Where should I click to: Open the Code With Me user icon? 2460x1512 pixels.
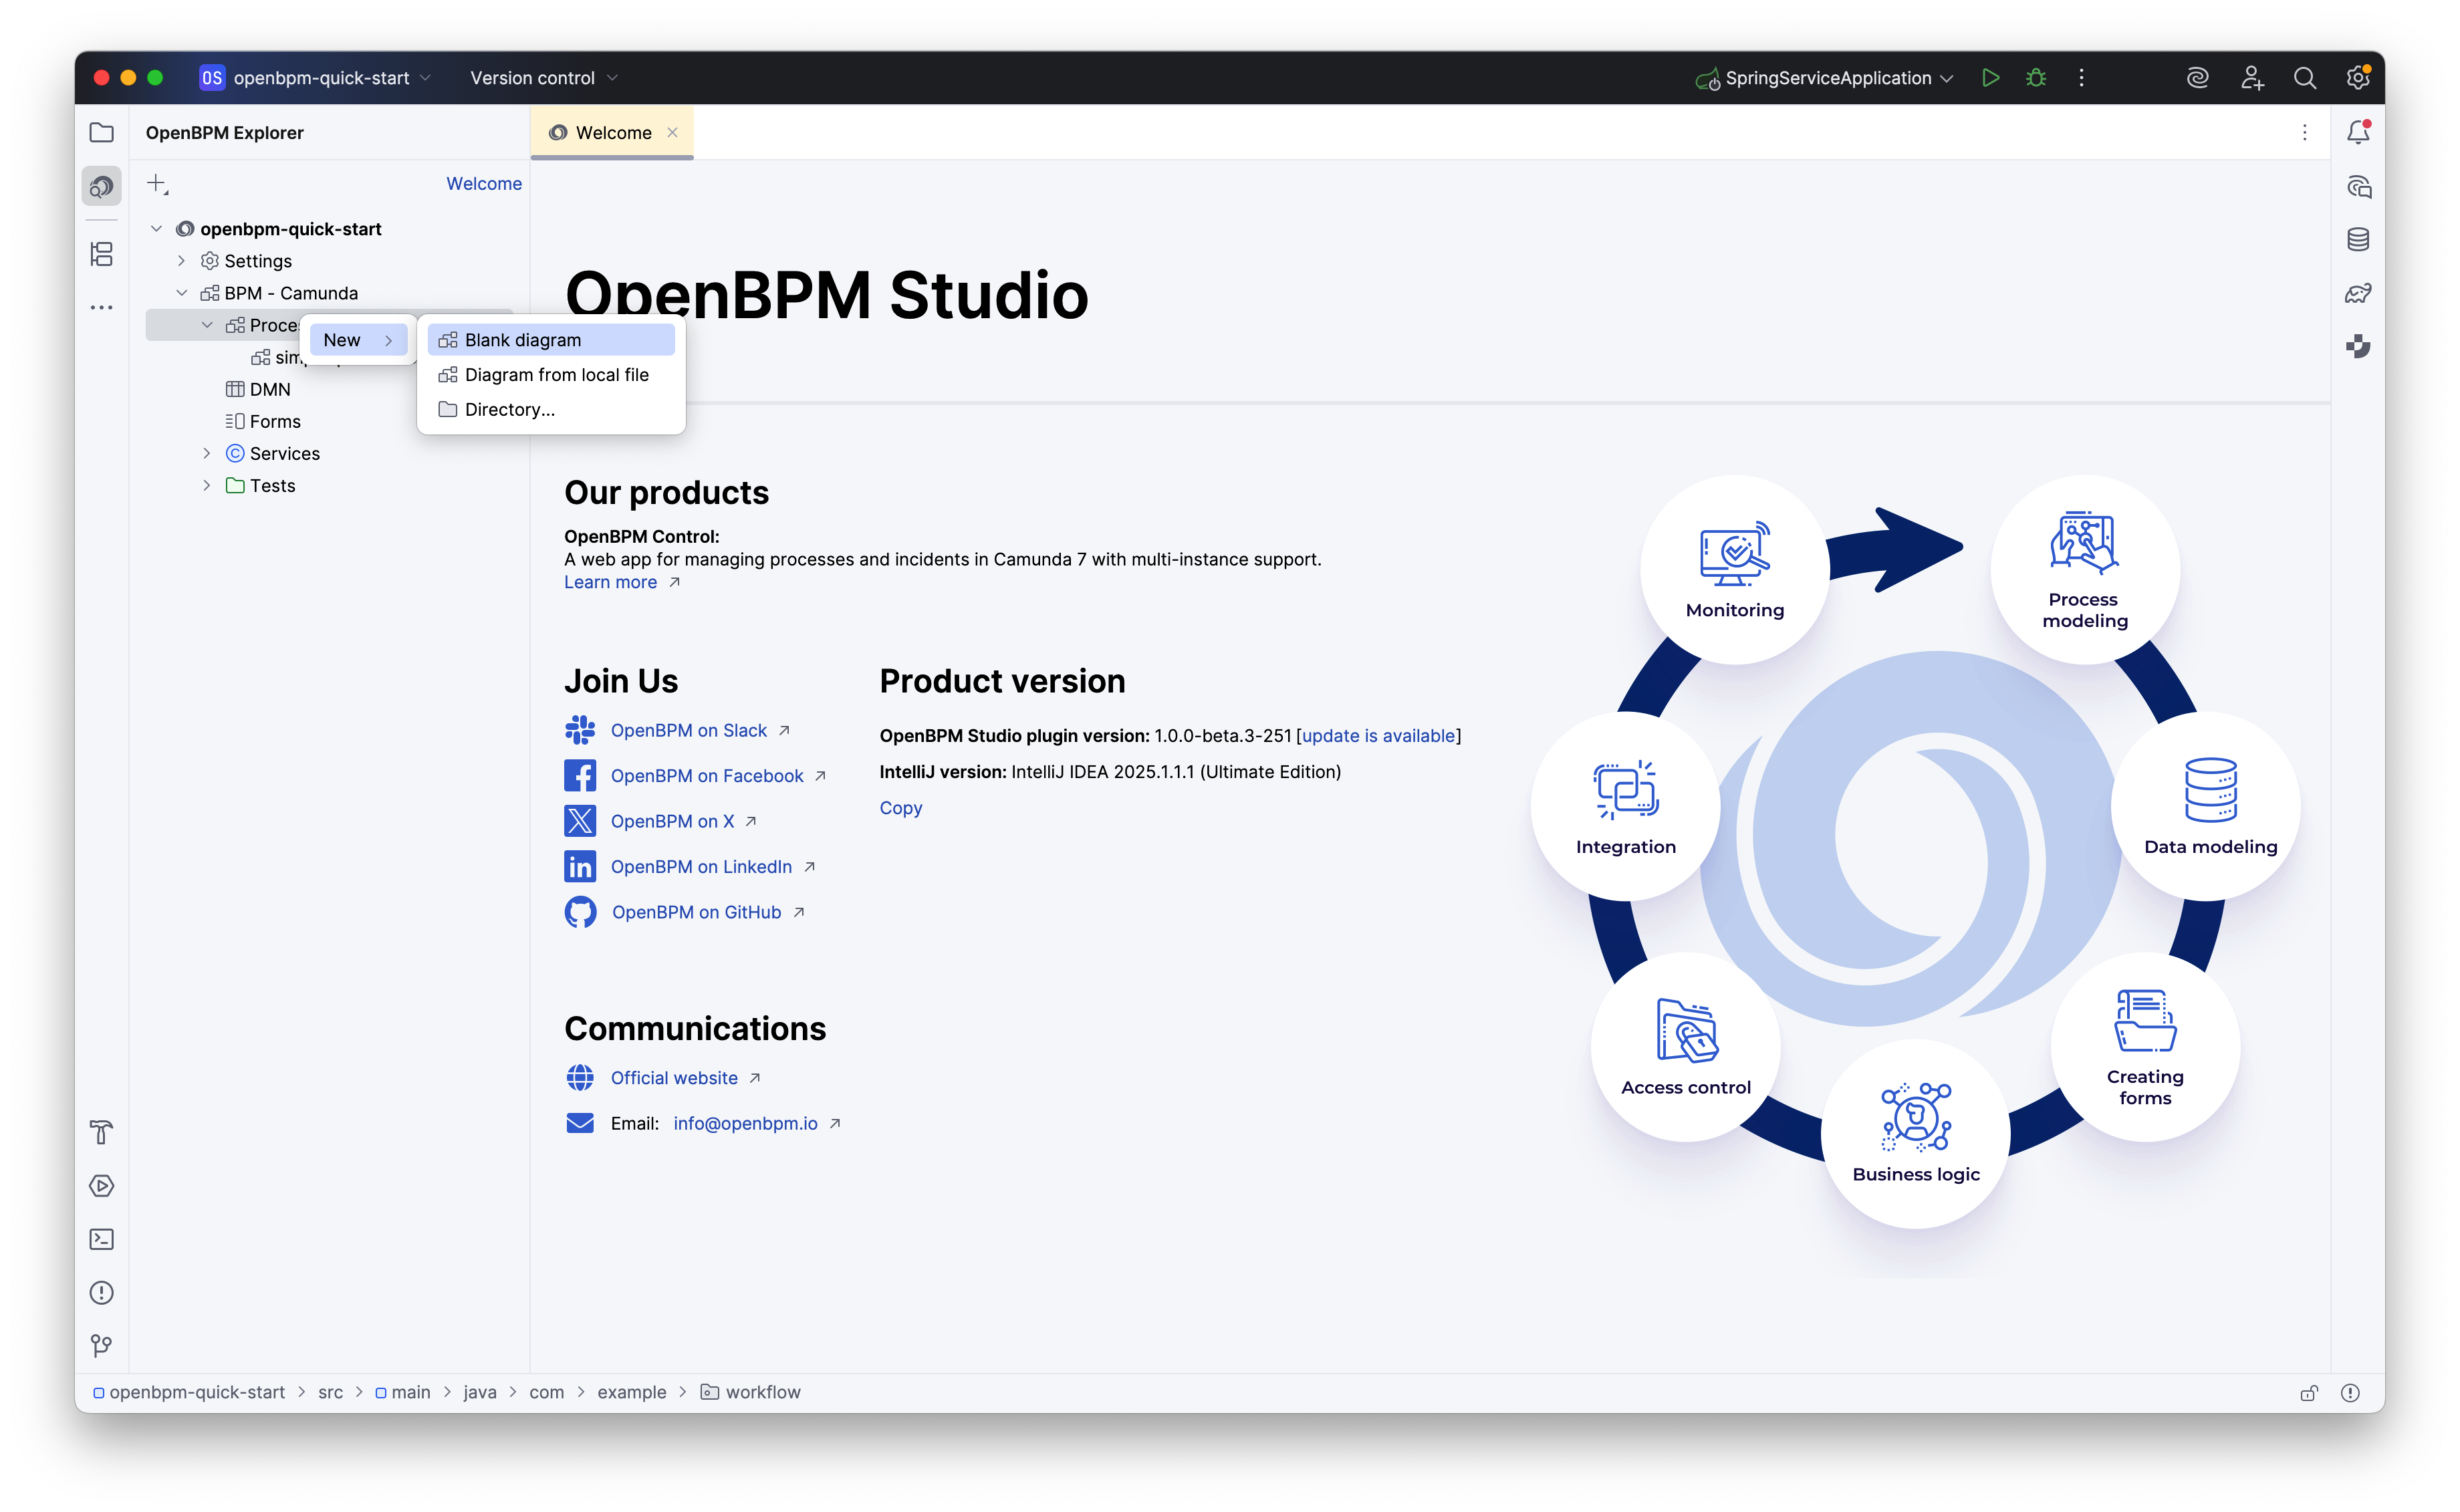pos(2252,78)
